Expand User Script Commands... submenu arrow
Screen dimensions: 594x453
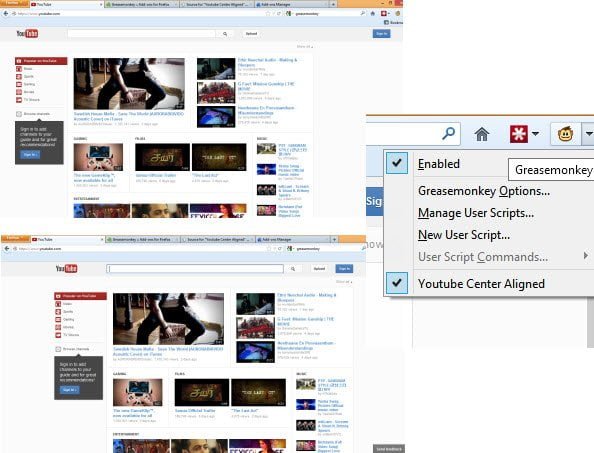tap(586, 256)
